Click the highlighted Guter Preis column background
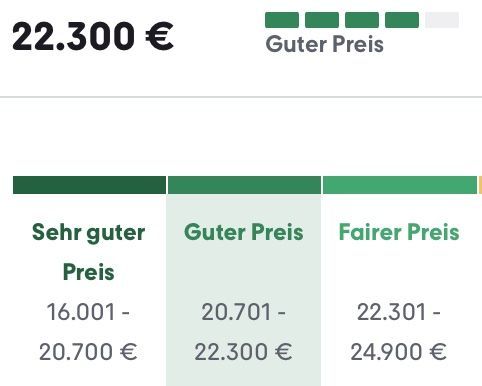Image resolution: width=482 pixels, height=386 pixels. (244, 290)
